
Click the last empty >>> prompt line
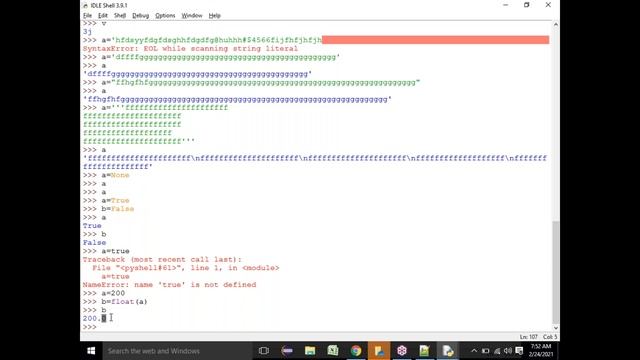click(x=89, y=327)
